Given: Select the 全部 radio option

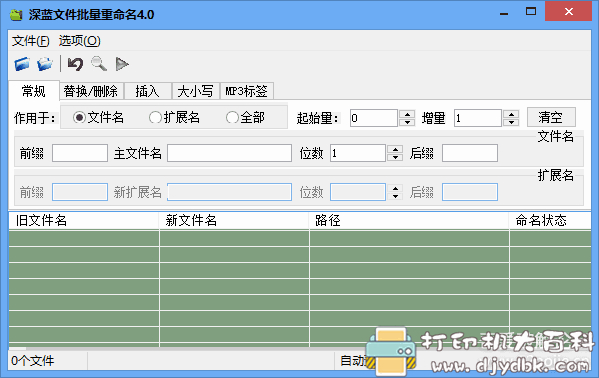Looking at the screenshot, I should coord(245,117).
